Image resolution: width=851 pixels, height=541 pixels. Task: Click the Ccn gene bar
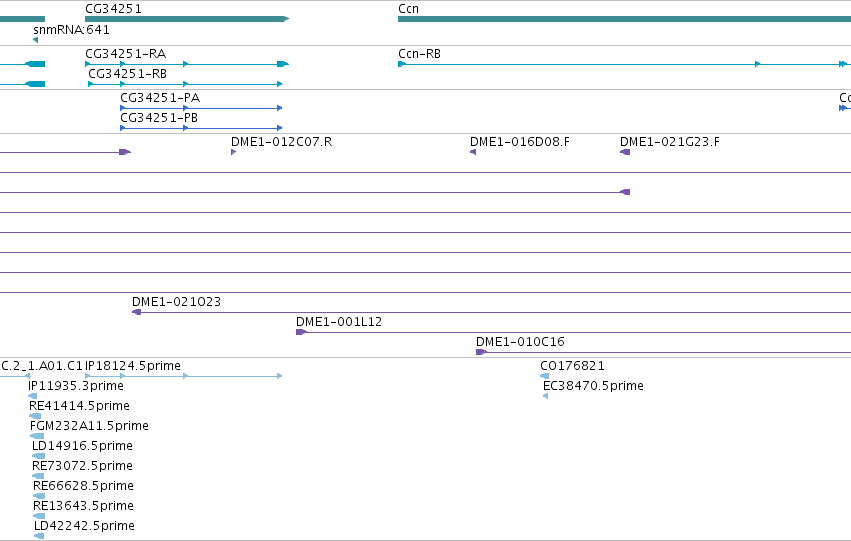coord(624,19)
